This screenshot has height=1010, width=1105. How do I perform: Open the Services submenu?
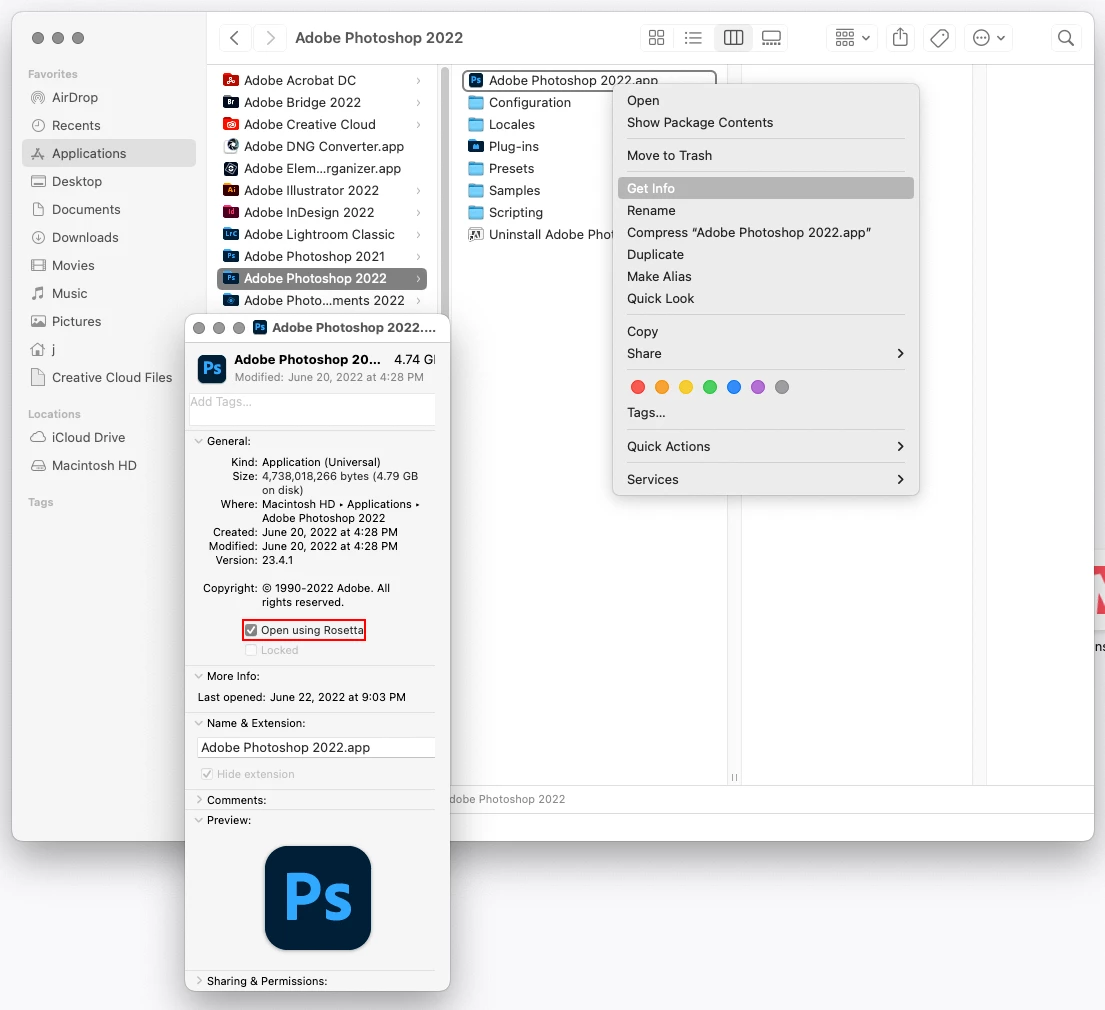(x=765, y=479)
